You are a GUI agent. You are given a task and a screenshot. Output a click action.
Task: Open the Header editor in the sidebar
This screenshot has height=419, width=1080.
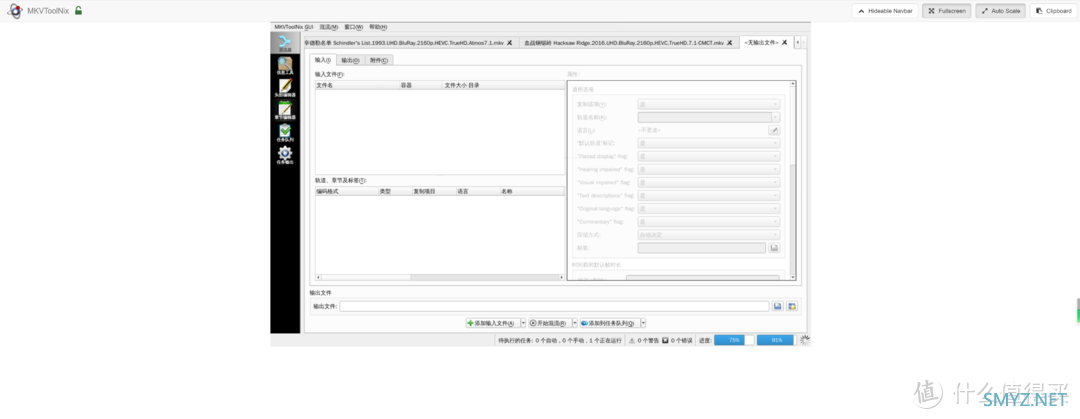pyautogui.click(x=284, y=88)
